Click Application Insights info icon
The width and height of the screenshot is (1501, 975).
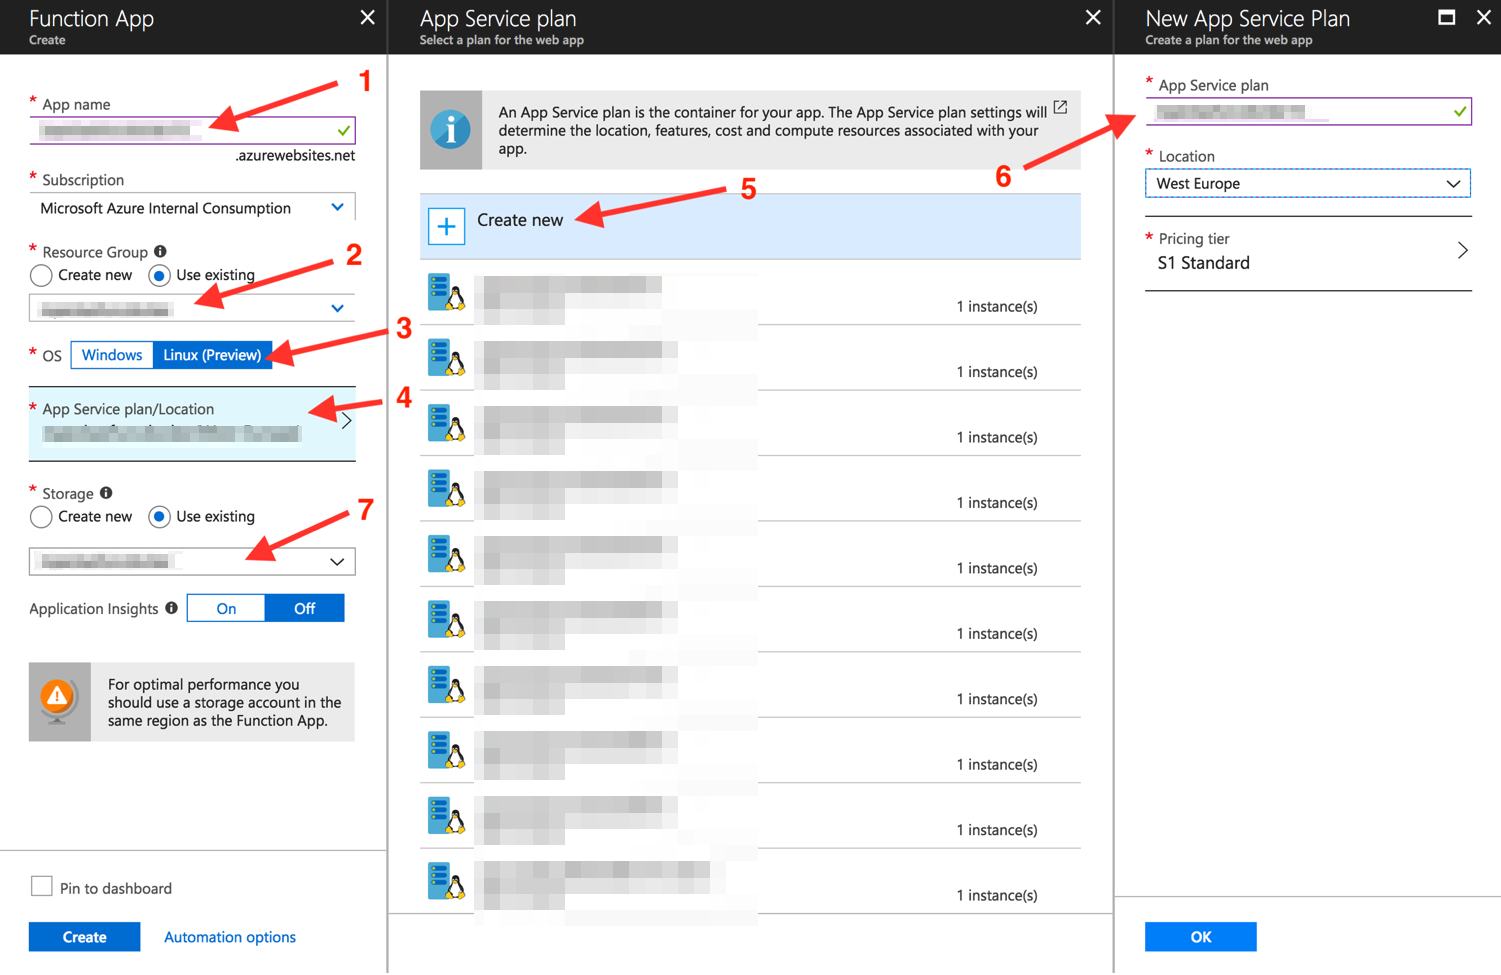coord(172,608)
